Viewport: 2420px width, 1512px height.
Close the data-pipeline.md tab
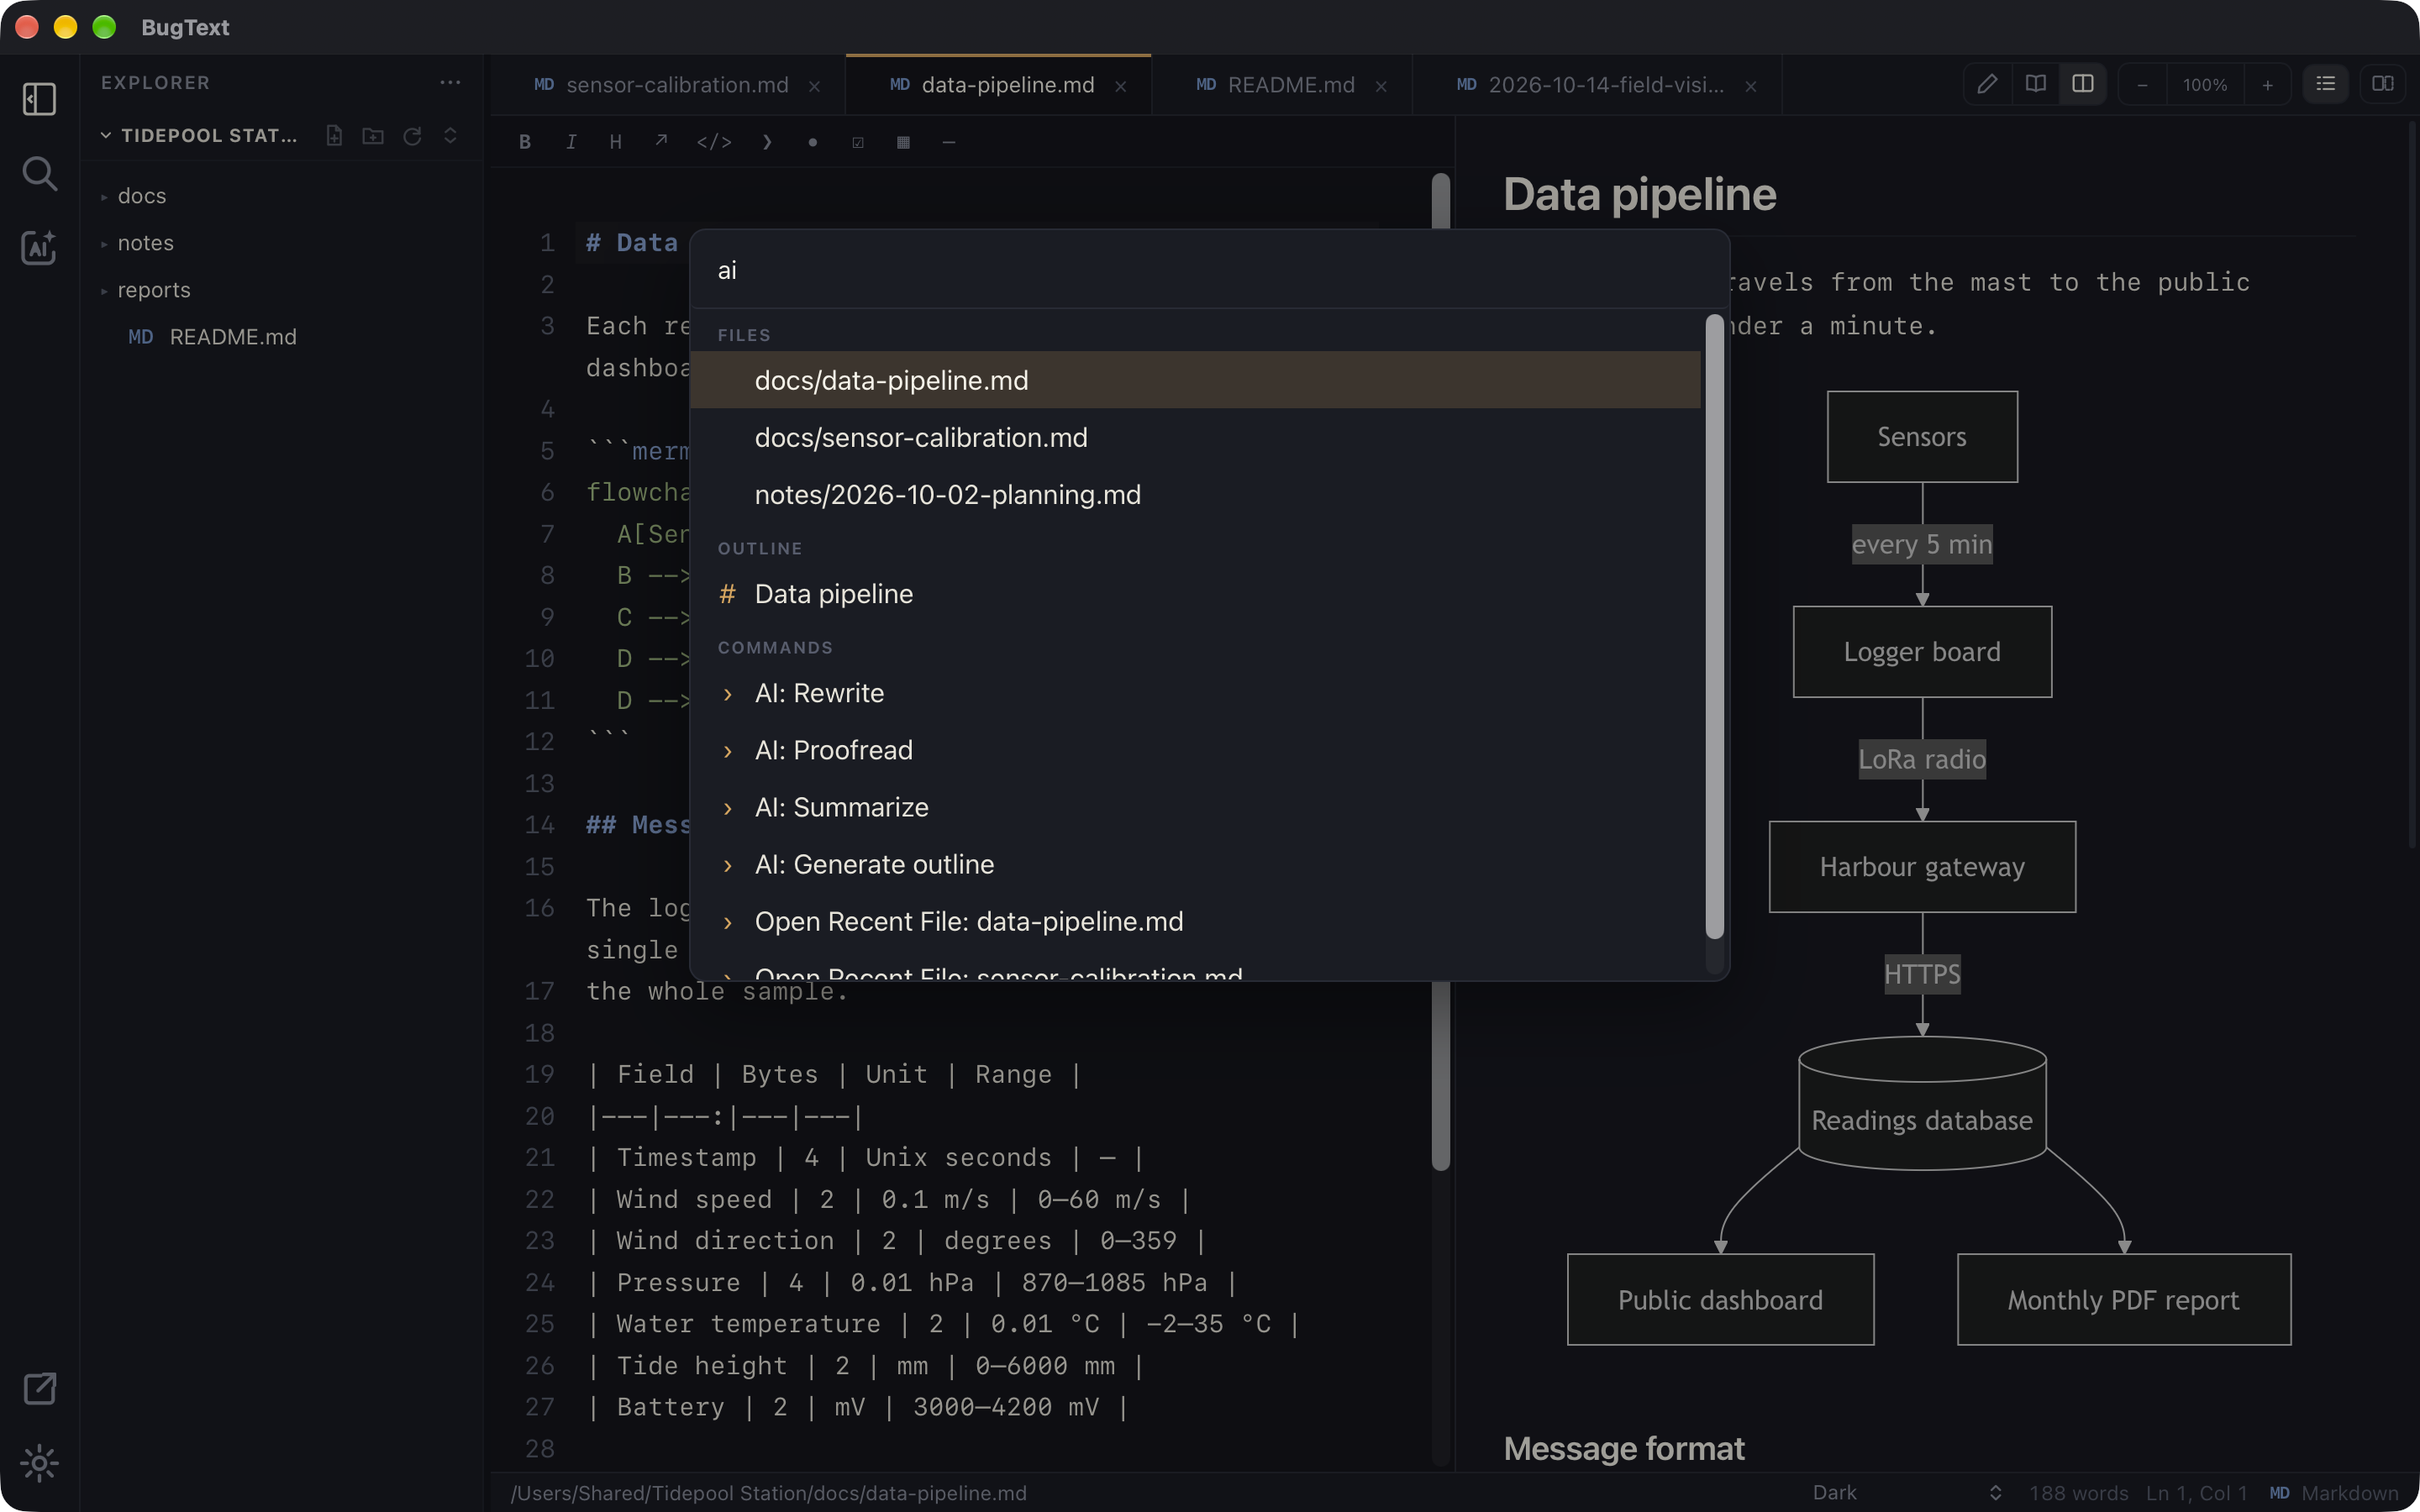tap(1121, 86)
